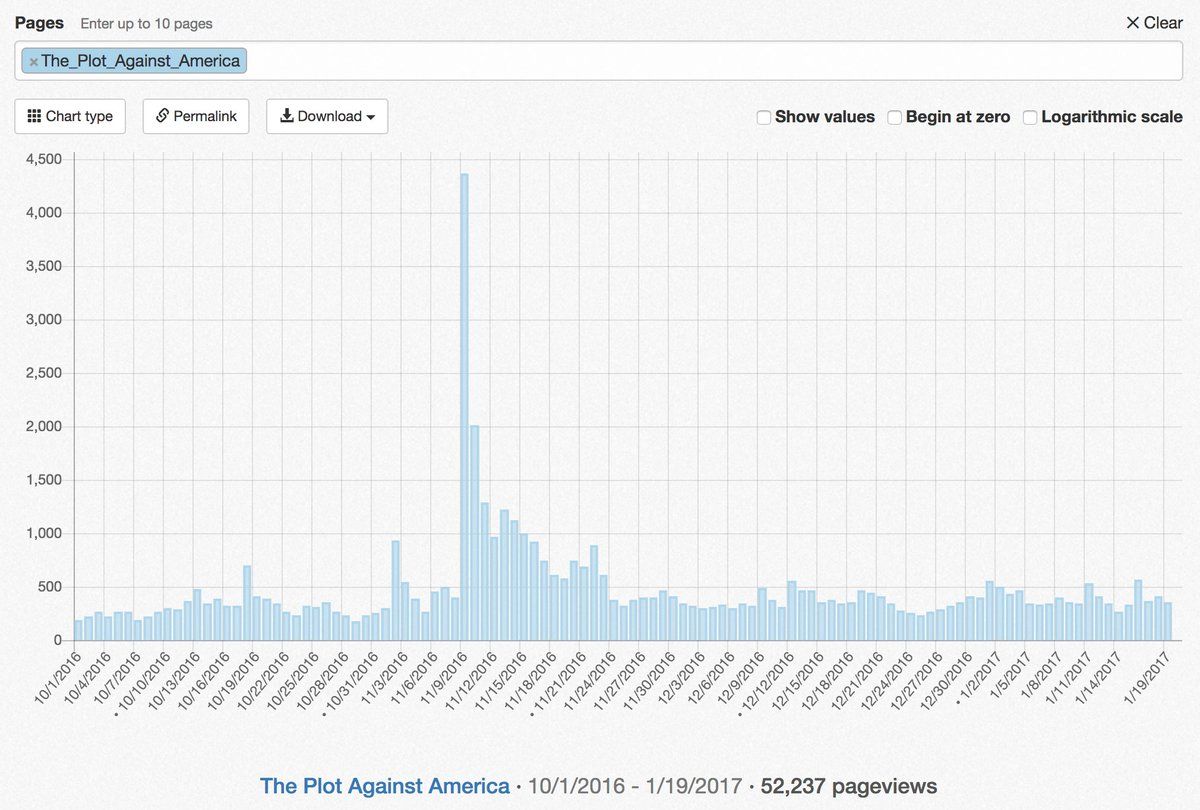
Task: Copy the Permalink link
Action: pyautogui.click(x=196, y=116)
